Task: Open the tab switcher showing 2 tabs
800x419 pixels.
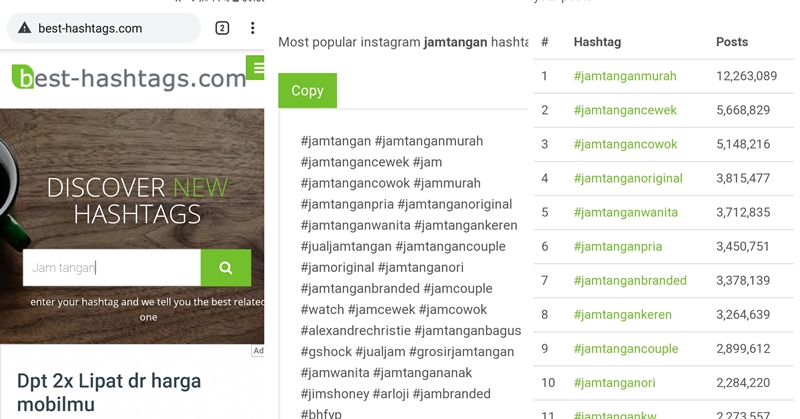Action: coord(222,28)
